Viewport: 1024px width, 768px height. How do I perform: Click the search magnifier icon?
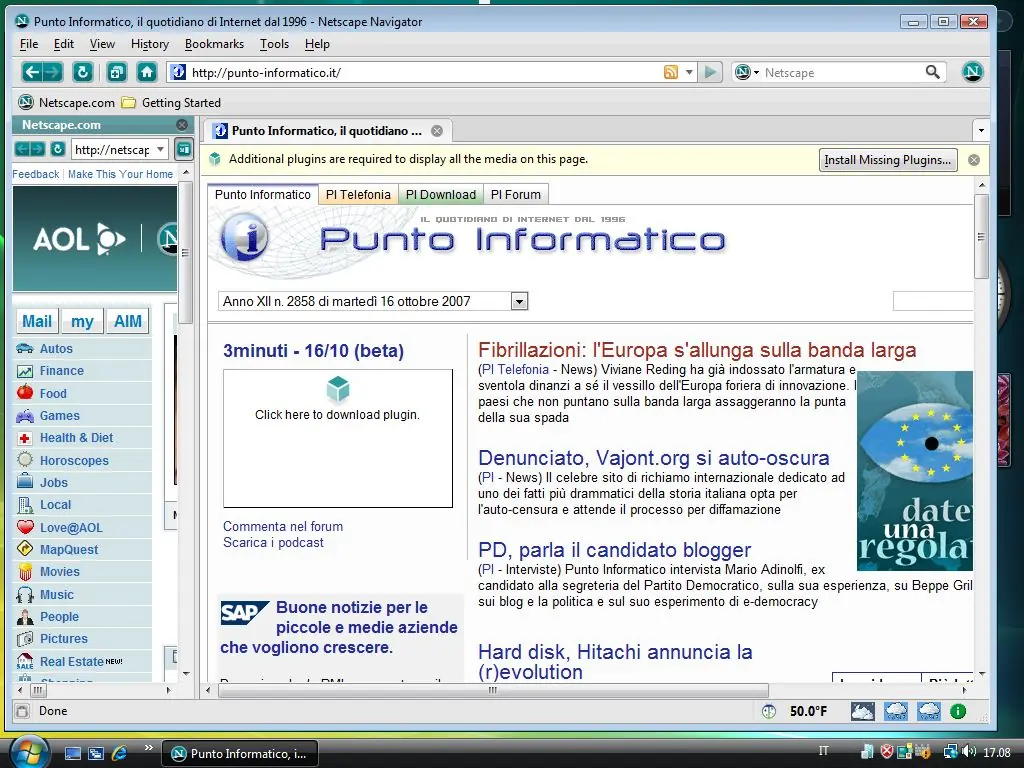coord(933,72)
